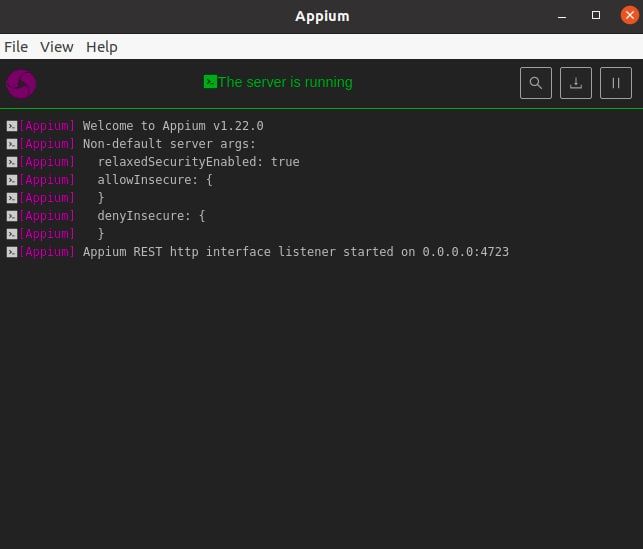
Task: Click the [Appium] tag on Welcome line
Action: 47,126
